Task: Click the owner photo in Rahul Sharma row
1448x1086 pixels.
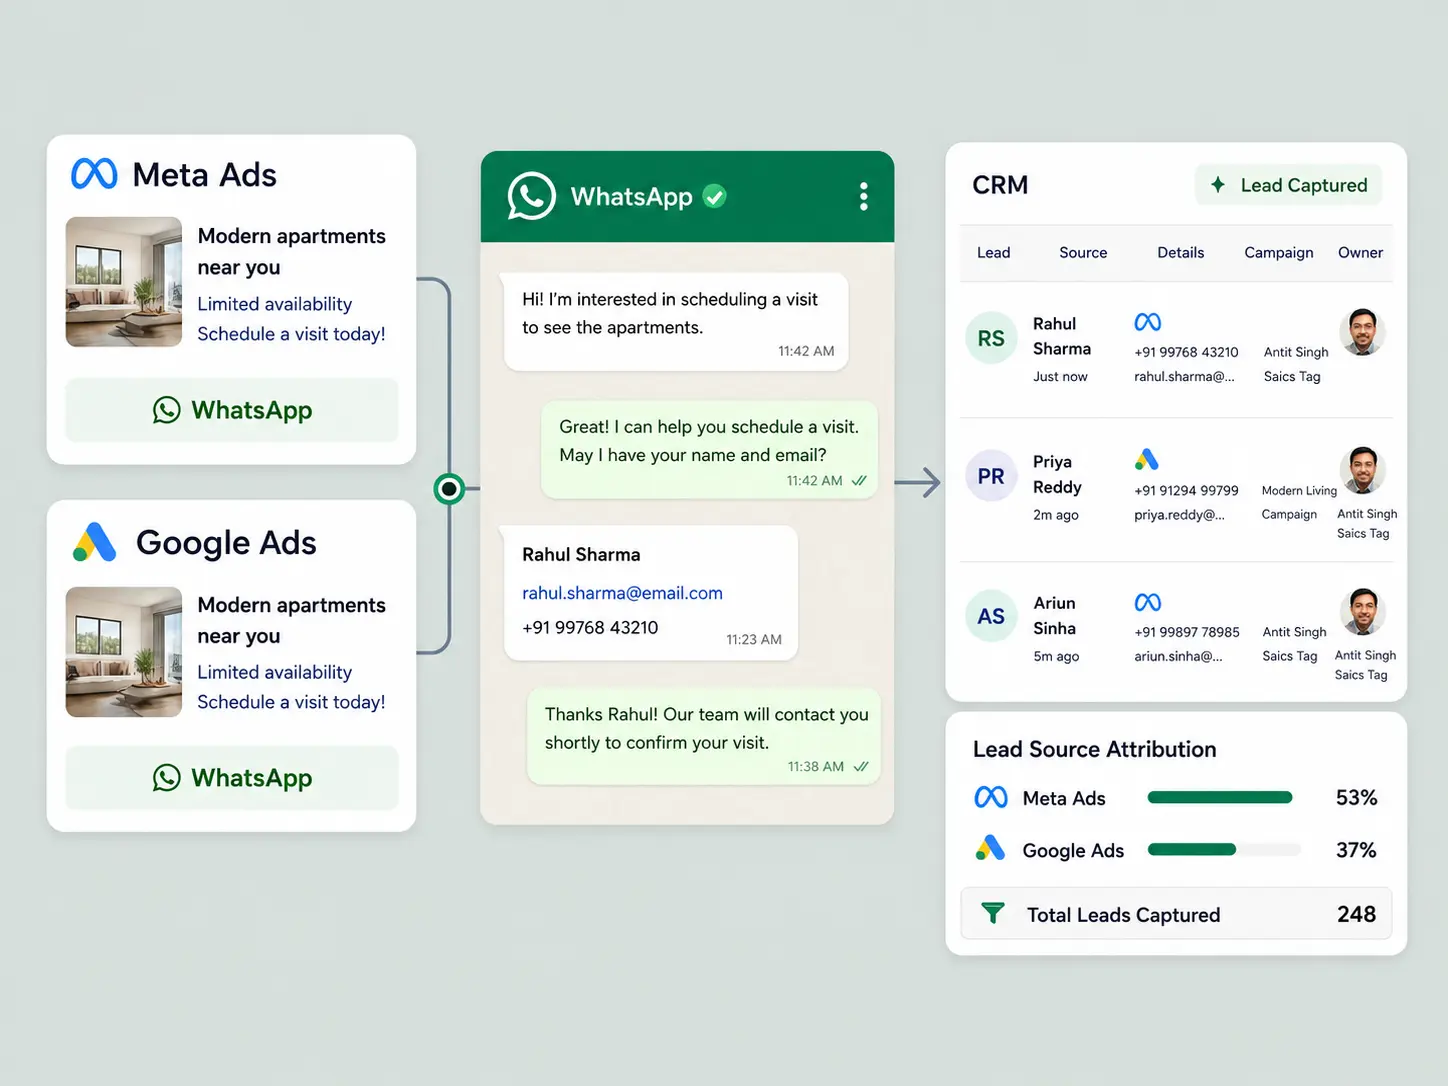Action: 1362,332
